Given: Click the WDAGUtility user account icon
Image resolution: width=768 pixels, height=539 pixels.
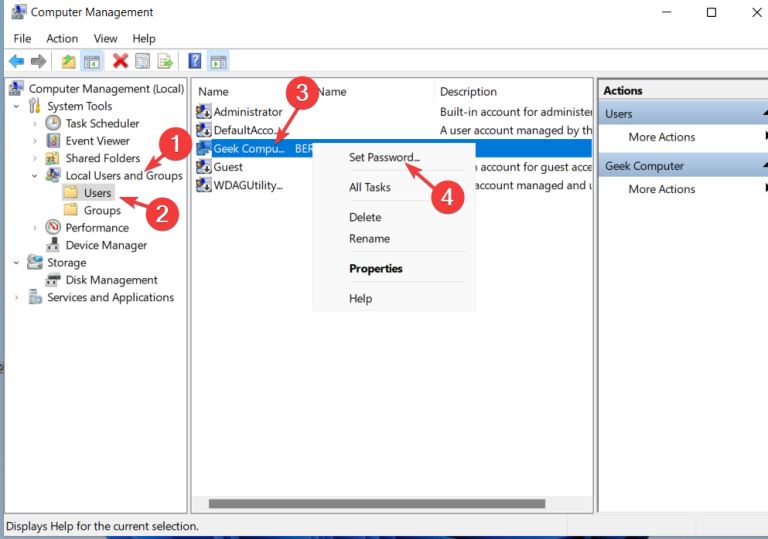Looking at the screenshot, I should pyautogui.click(x=203, y=185).
